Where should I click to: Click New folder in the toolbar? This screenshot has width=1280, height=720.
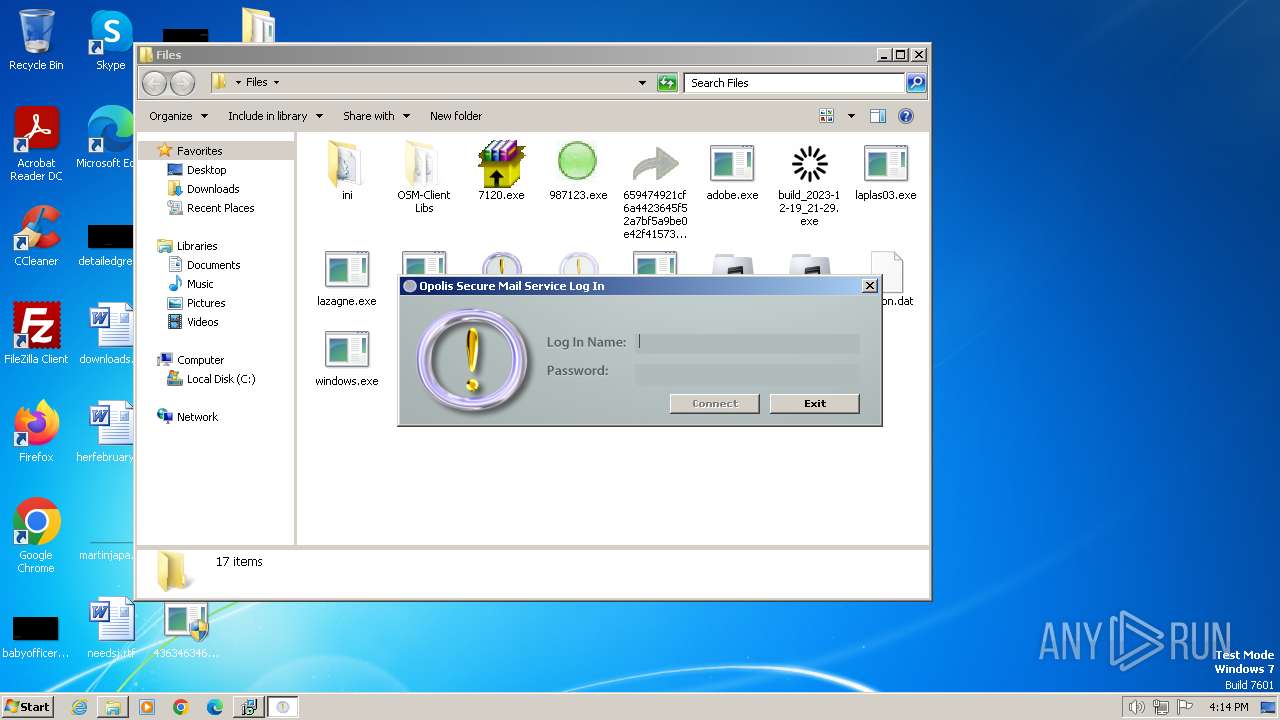coord(456,116)
